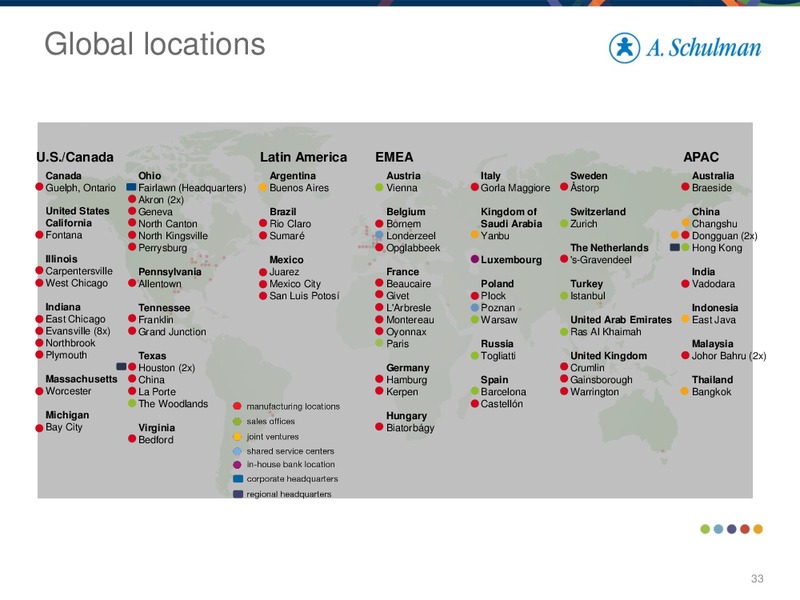
Task: Click the green sales offices legend dot
Action: [x=237, y=421]
